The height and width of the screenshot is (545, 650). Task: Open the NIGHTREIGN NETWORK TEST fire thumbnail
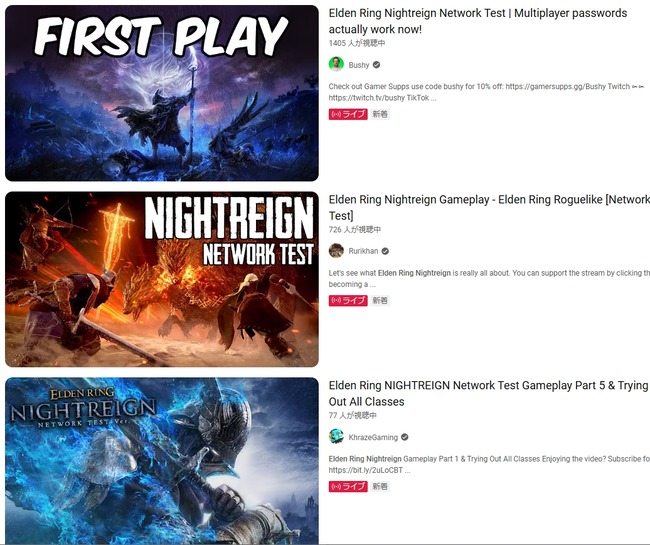coord(162,279)
